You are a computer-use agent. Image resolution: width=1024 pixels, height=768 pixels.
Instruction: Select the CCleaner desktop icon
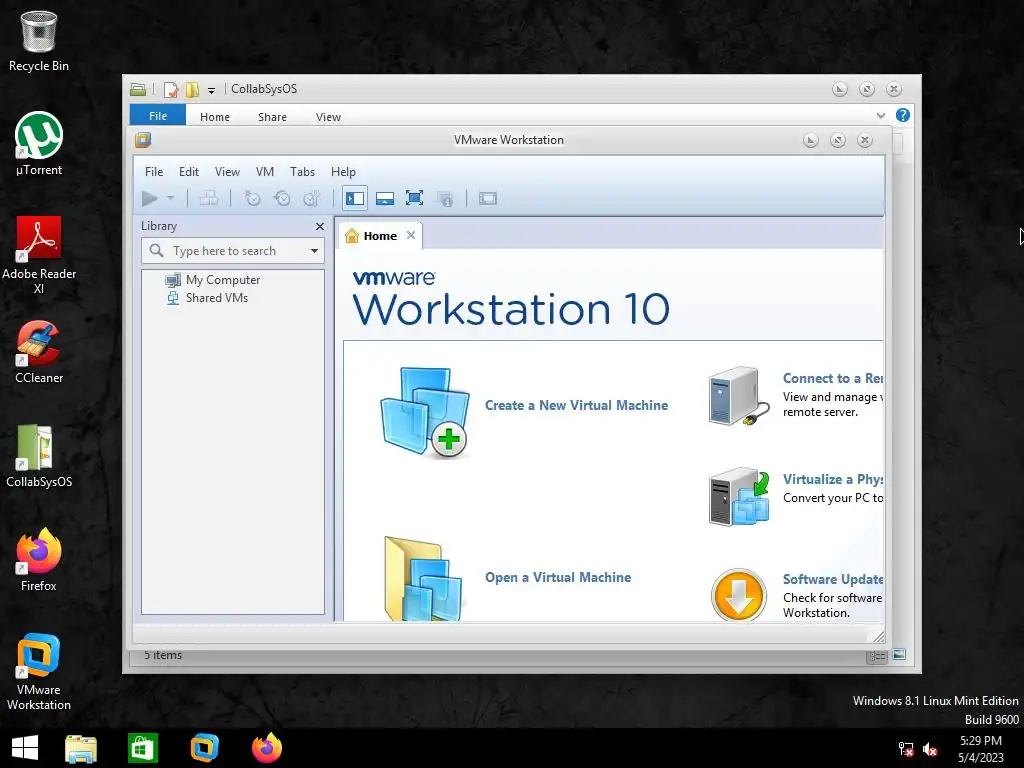click(39, 352)
